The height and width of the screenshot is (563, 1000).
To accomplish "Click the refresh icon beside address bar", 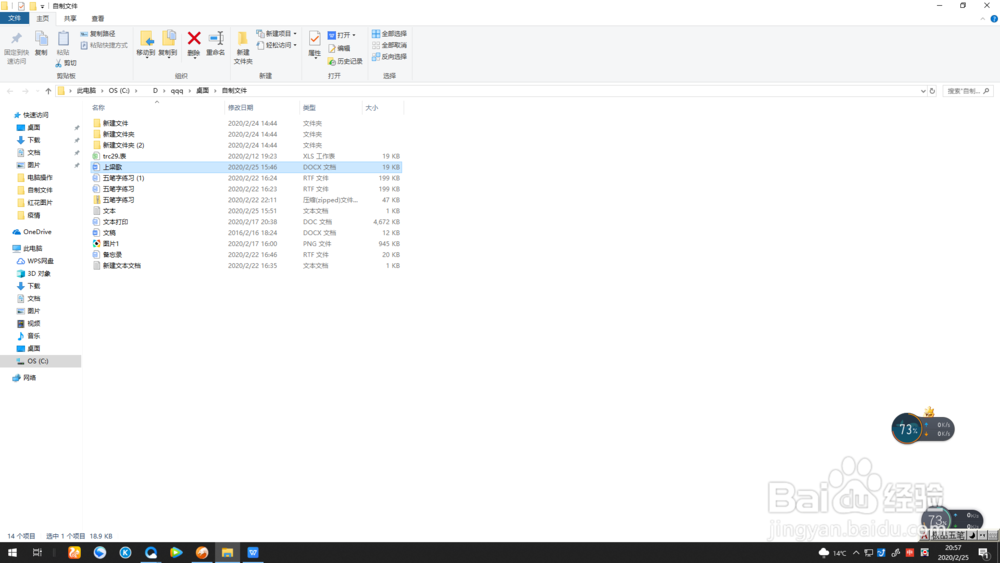I will [932, 91].
